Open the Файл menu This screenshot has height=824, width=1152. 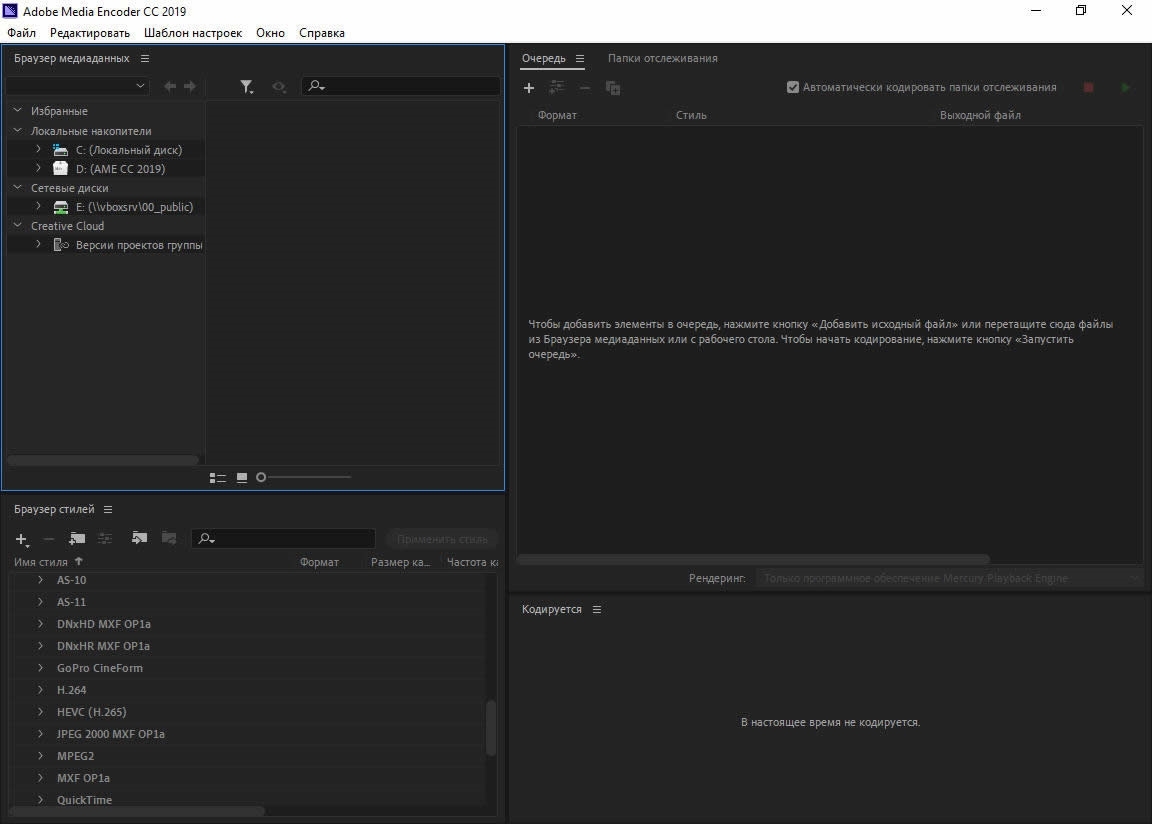(21, 33)
